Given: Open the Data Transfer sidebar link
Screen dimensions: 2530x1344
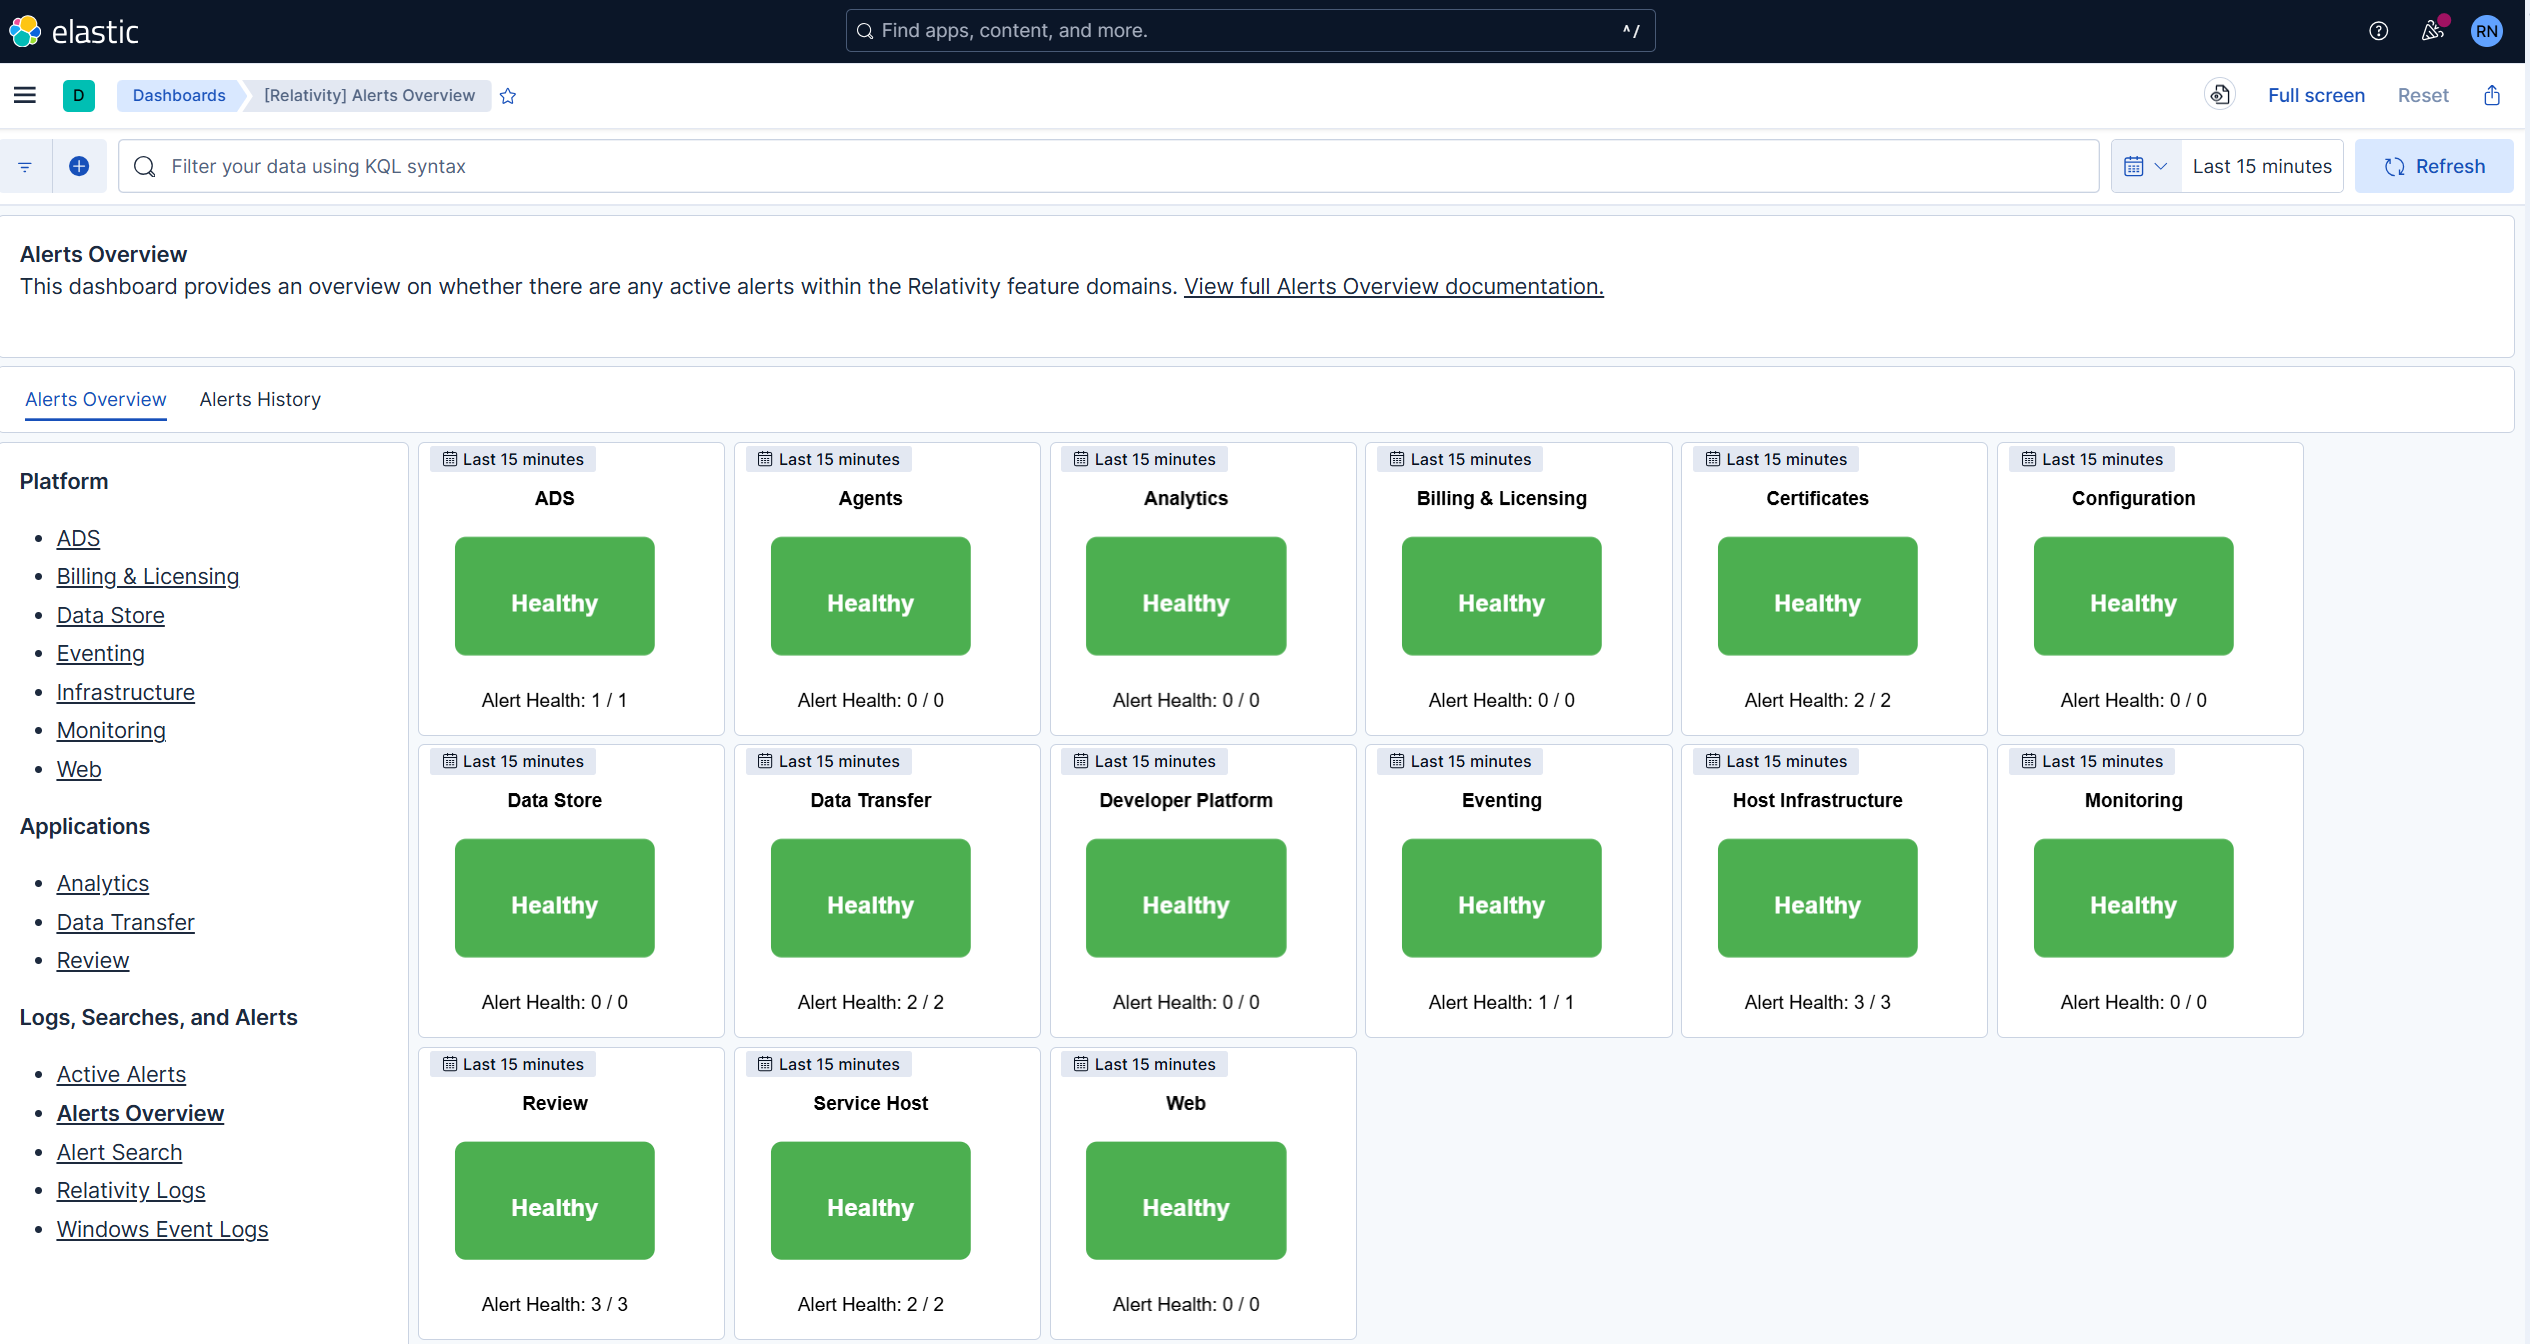Looking at the screenshot, I should 126,922.
